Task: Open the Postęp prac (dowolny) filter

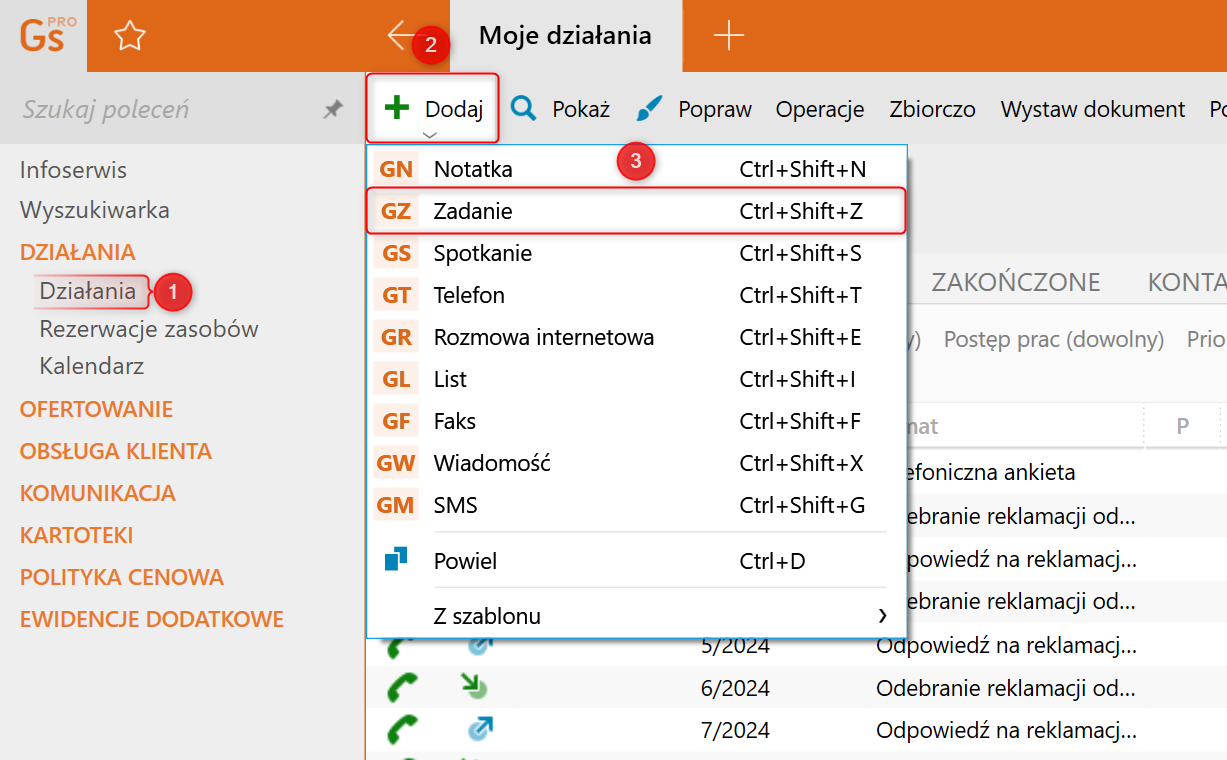Action: click(1053, 340)
